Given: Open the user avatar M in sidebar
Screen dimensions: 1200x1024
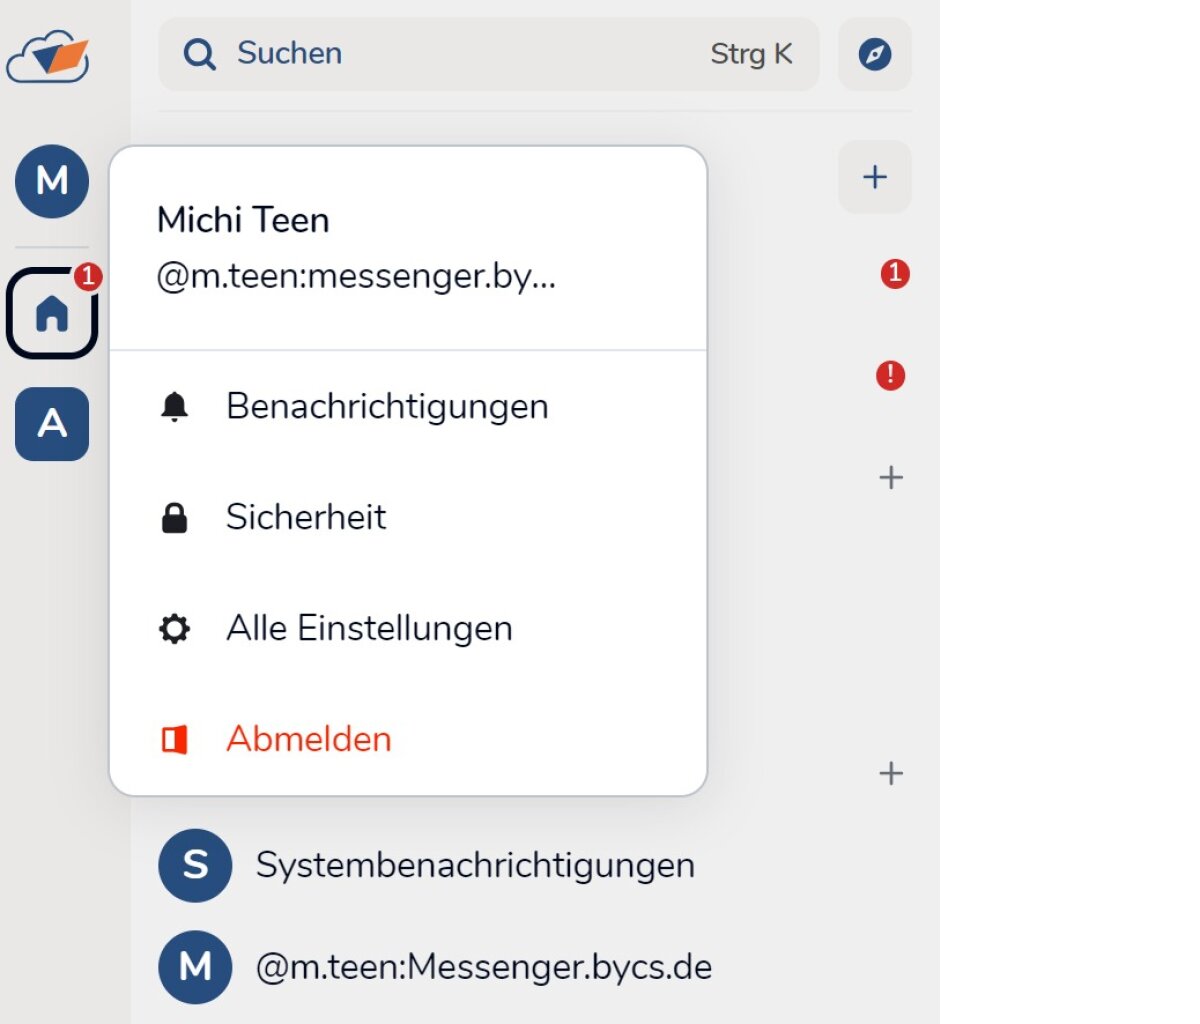Looking at the screenshot, I should [52, 181].
